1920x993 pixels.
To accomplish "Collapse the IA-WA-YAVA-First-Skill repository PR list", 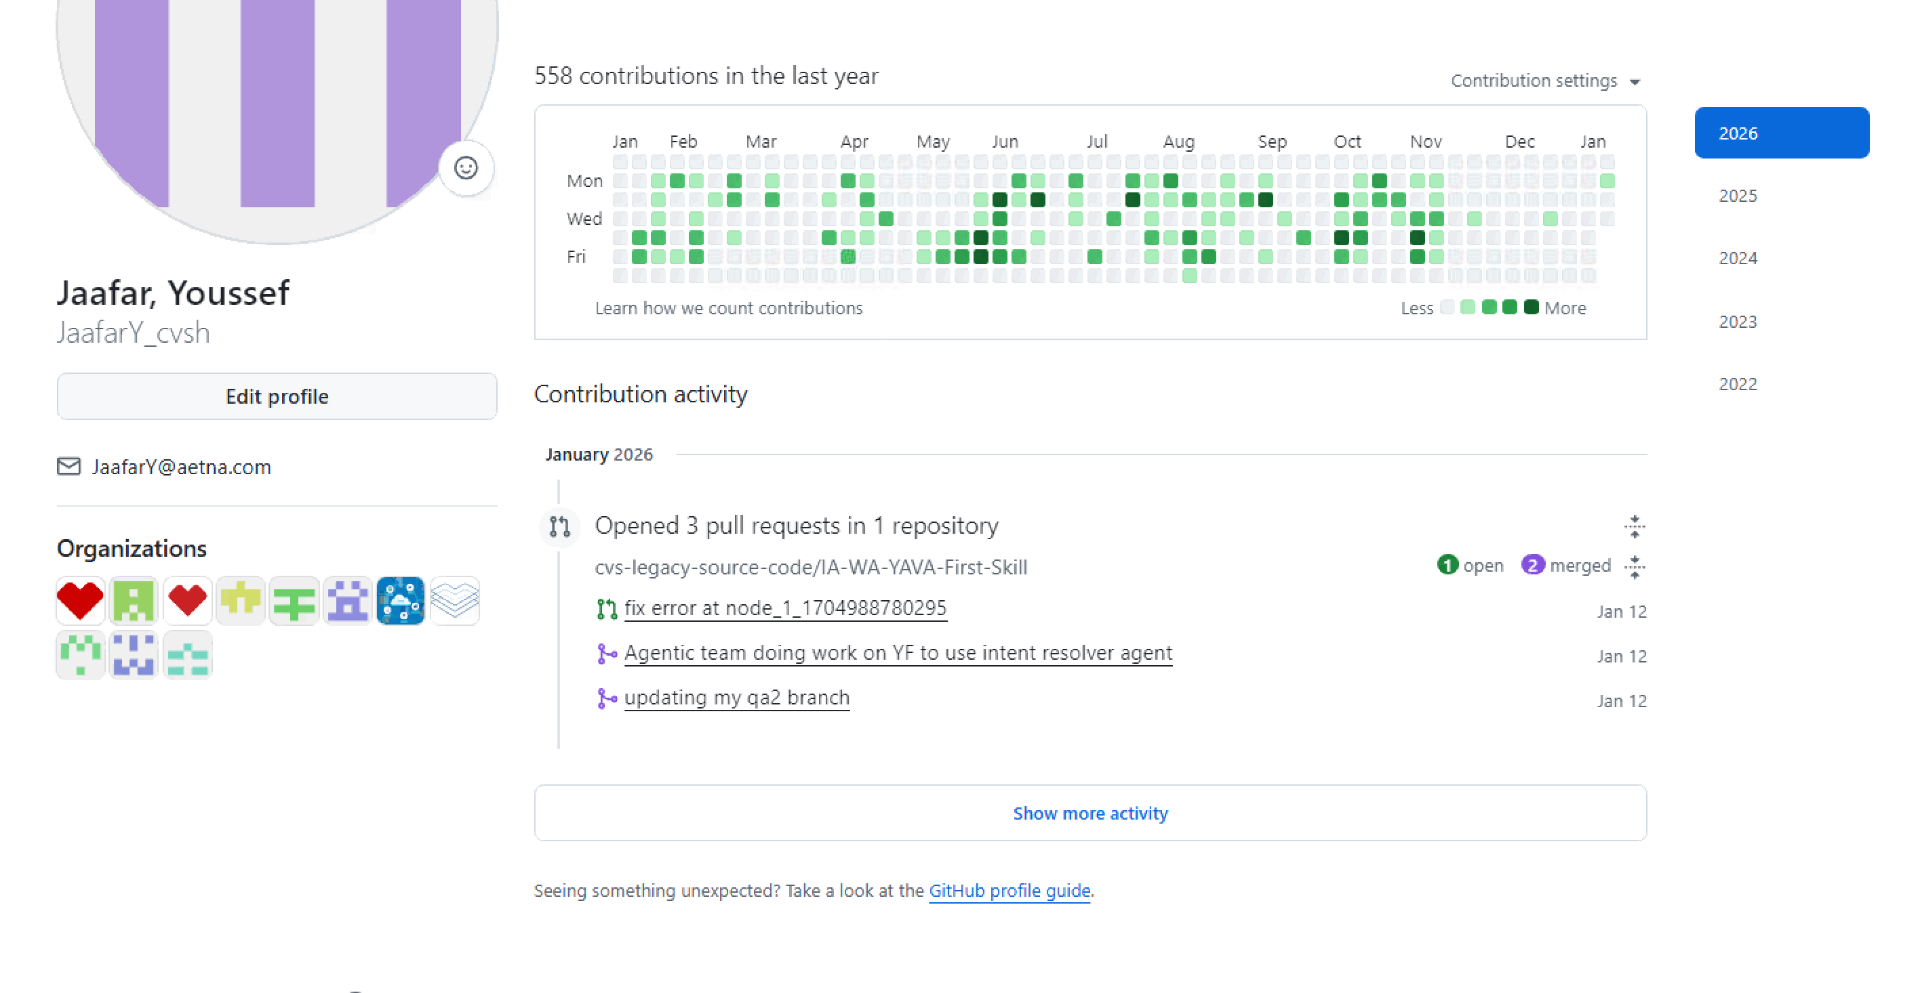I will 1635,567.
